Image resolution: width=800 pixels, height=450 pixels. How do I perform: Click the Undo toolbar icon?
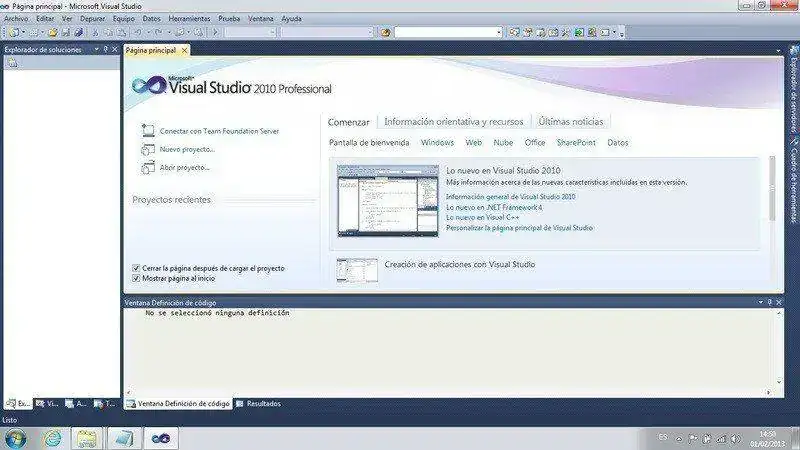coord(137,32)
